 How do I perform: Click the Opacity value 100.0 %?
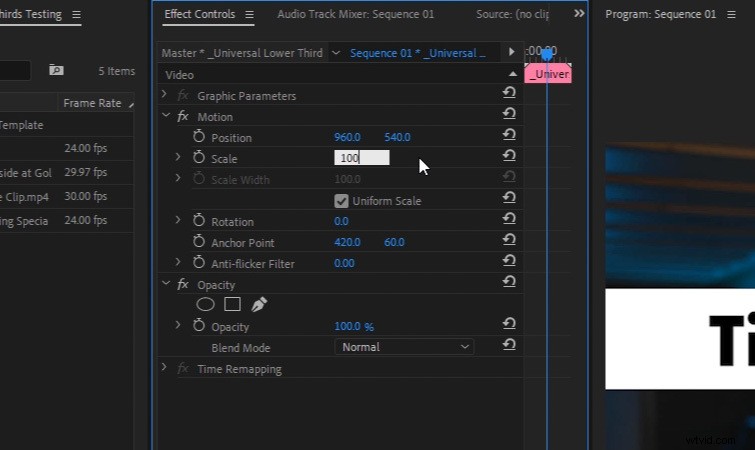point(354,326)
